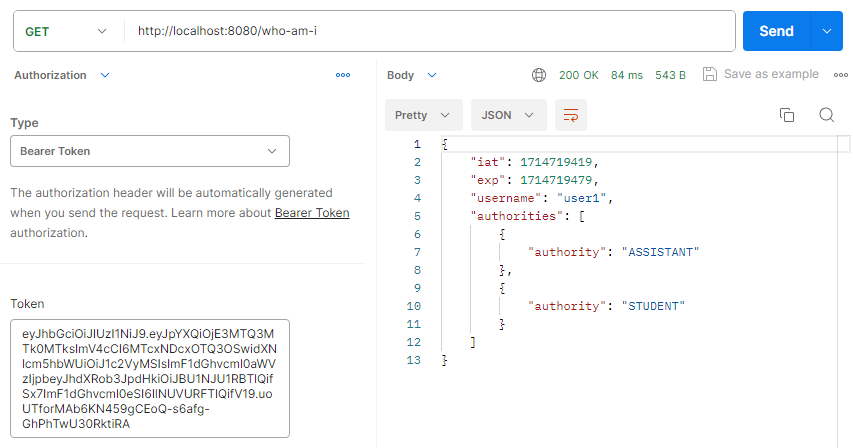Click the "ASSISTANT" authority value
This screenshot has width=853, height=448.
(660, 252)
